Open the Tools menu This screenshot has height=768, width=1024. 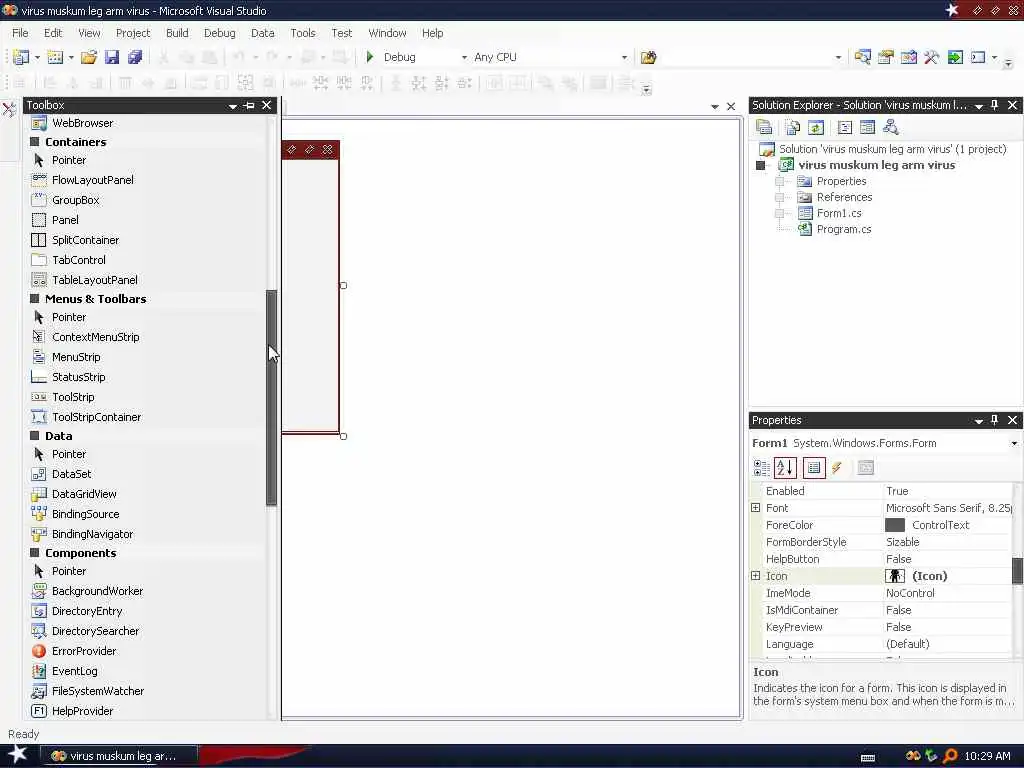click(303, 33)
